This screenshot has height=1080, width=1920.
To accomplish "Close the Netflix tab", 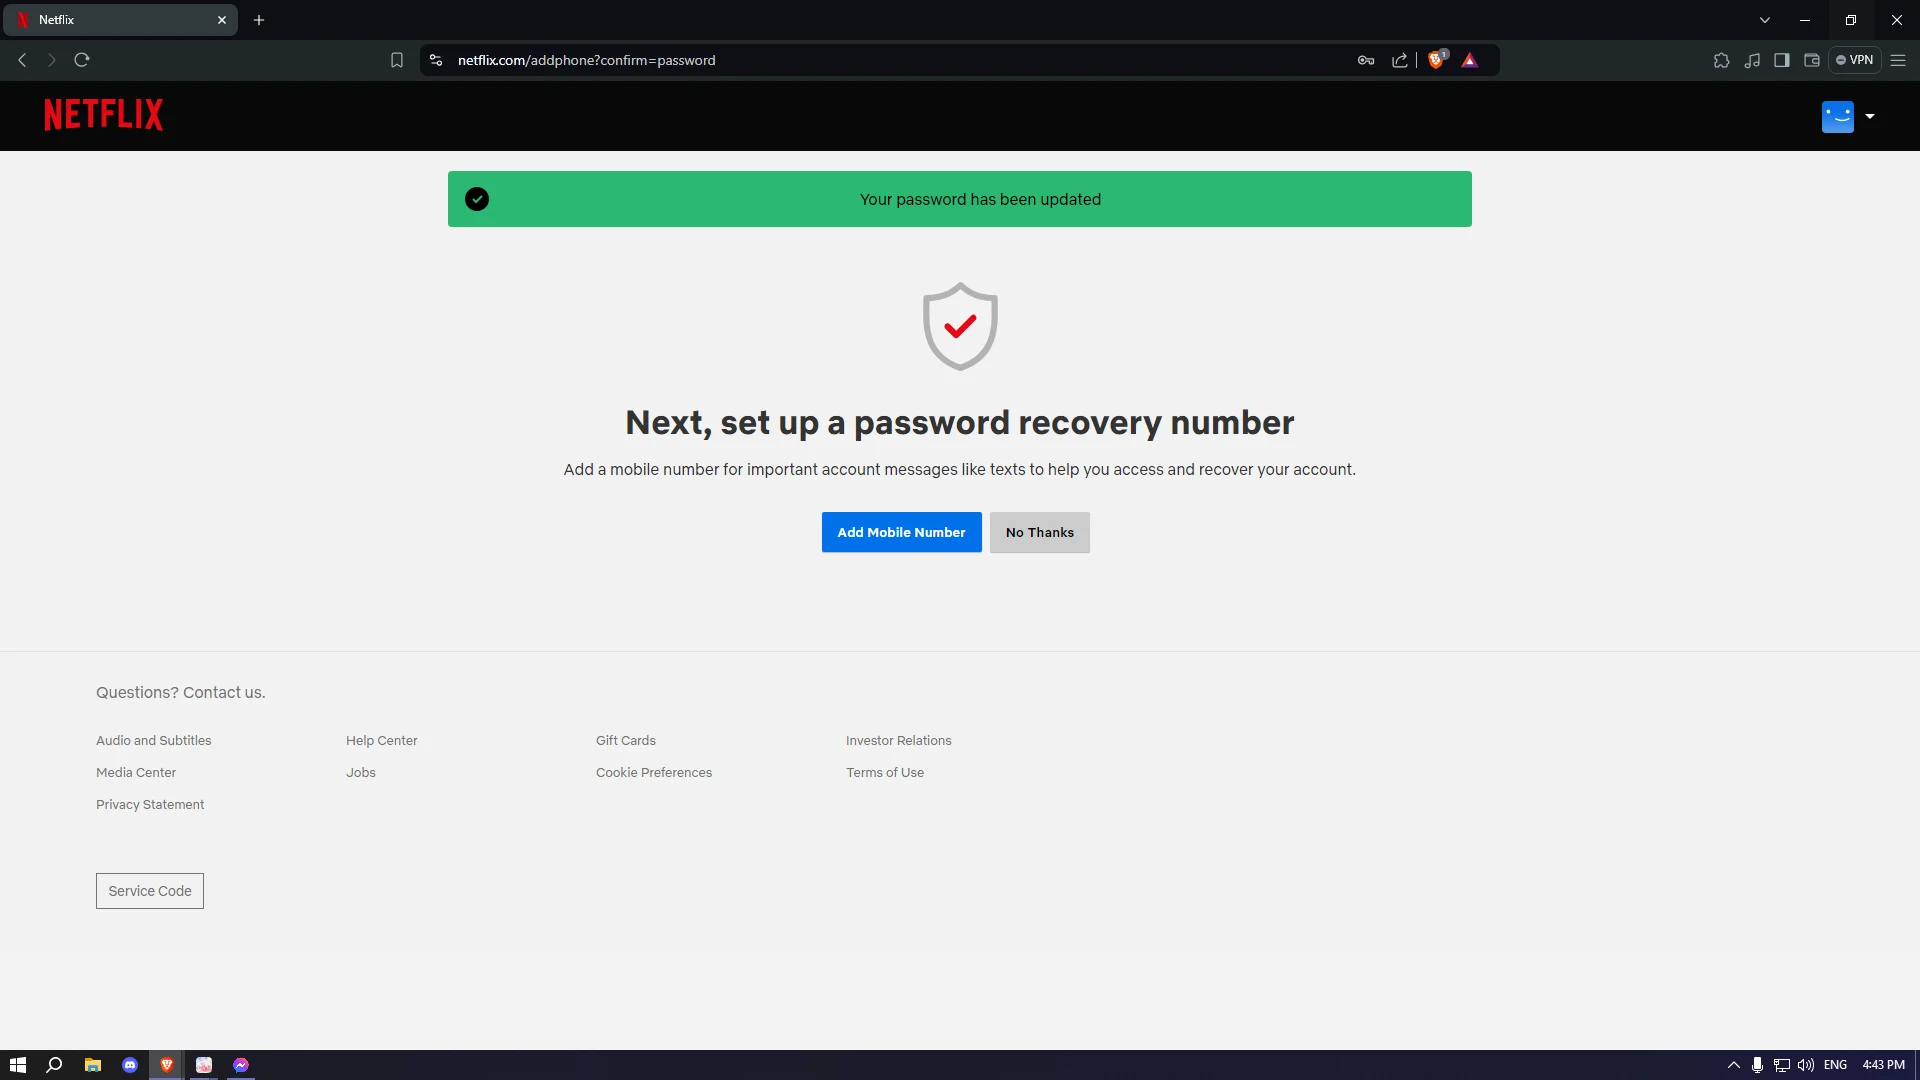I will point(222,20).
